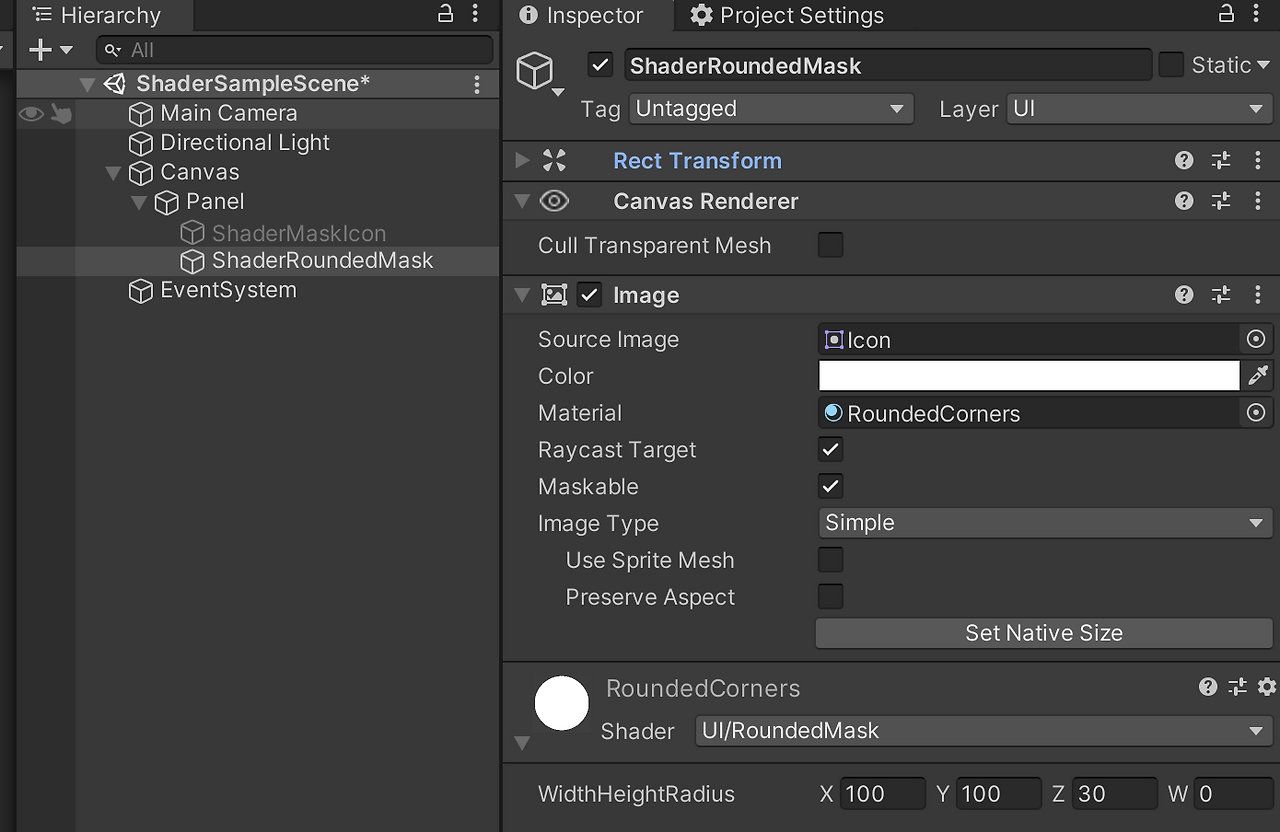1280x832 pixels.
Task: Click the white Color swatch
Action: (1028, 376)
